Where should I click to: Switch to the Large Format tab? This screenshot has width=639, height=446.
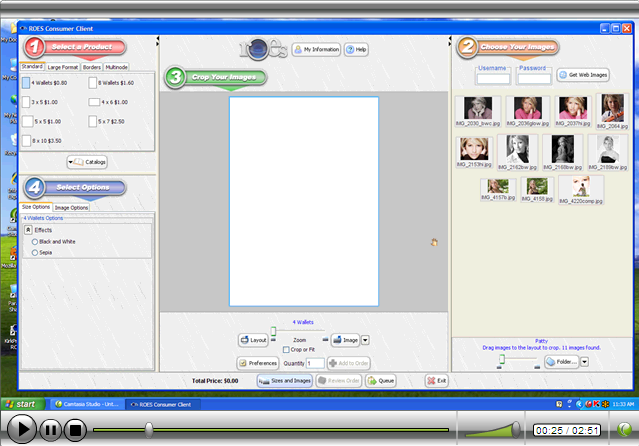[x=62, y=67]
